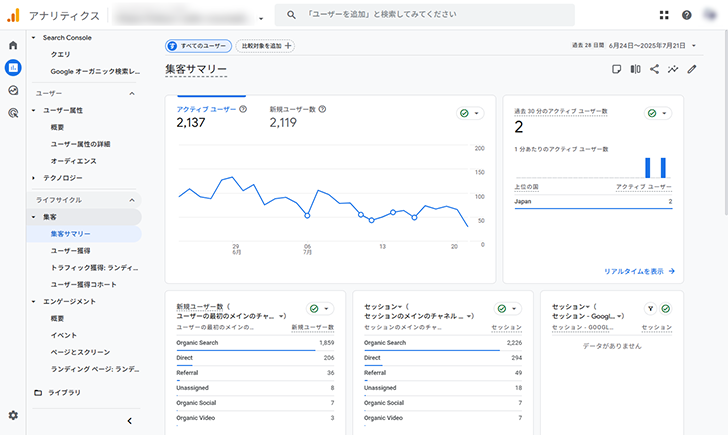Collapse the ライフサイクル section chevron
Image resolution: width=728 pixels, height=435 pixels.
pos(132,200)
